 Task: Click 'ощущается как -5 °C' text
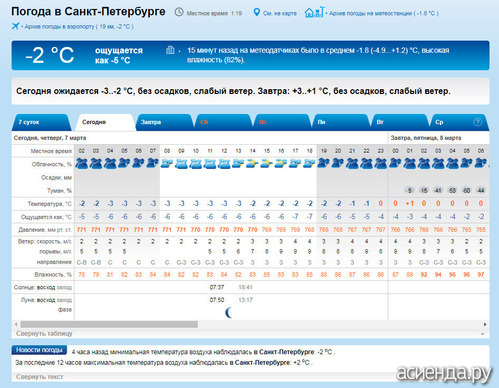[119, 55]
